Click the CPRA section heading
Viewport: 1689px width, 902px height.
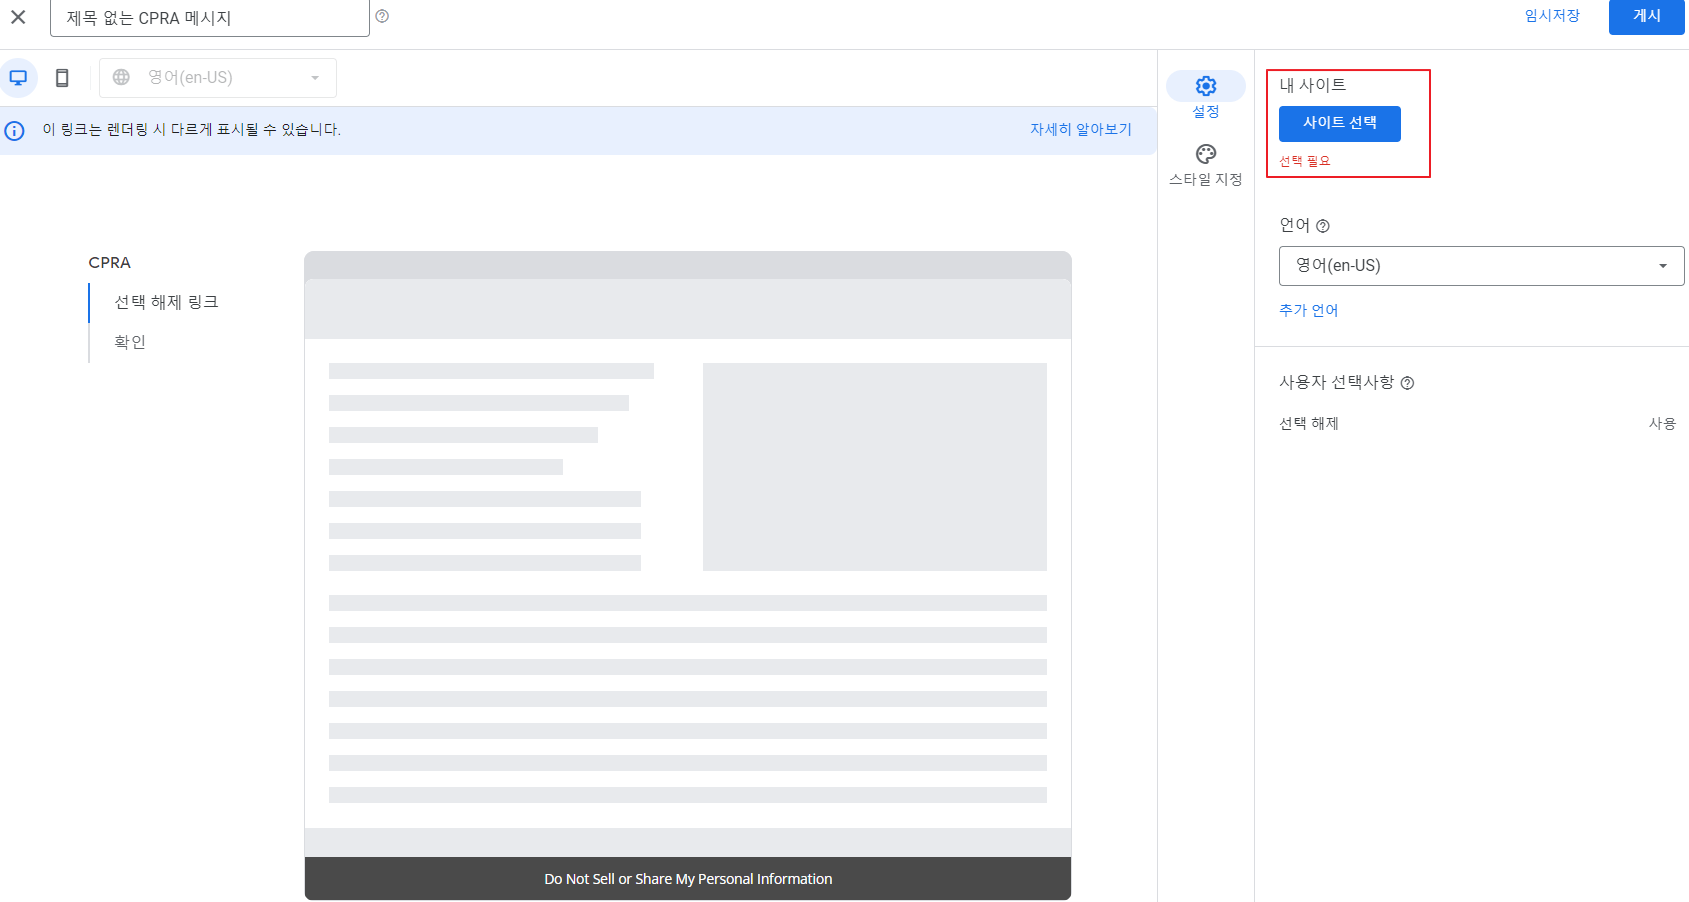click(110, 263)
